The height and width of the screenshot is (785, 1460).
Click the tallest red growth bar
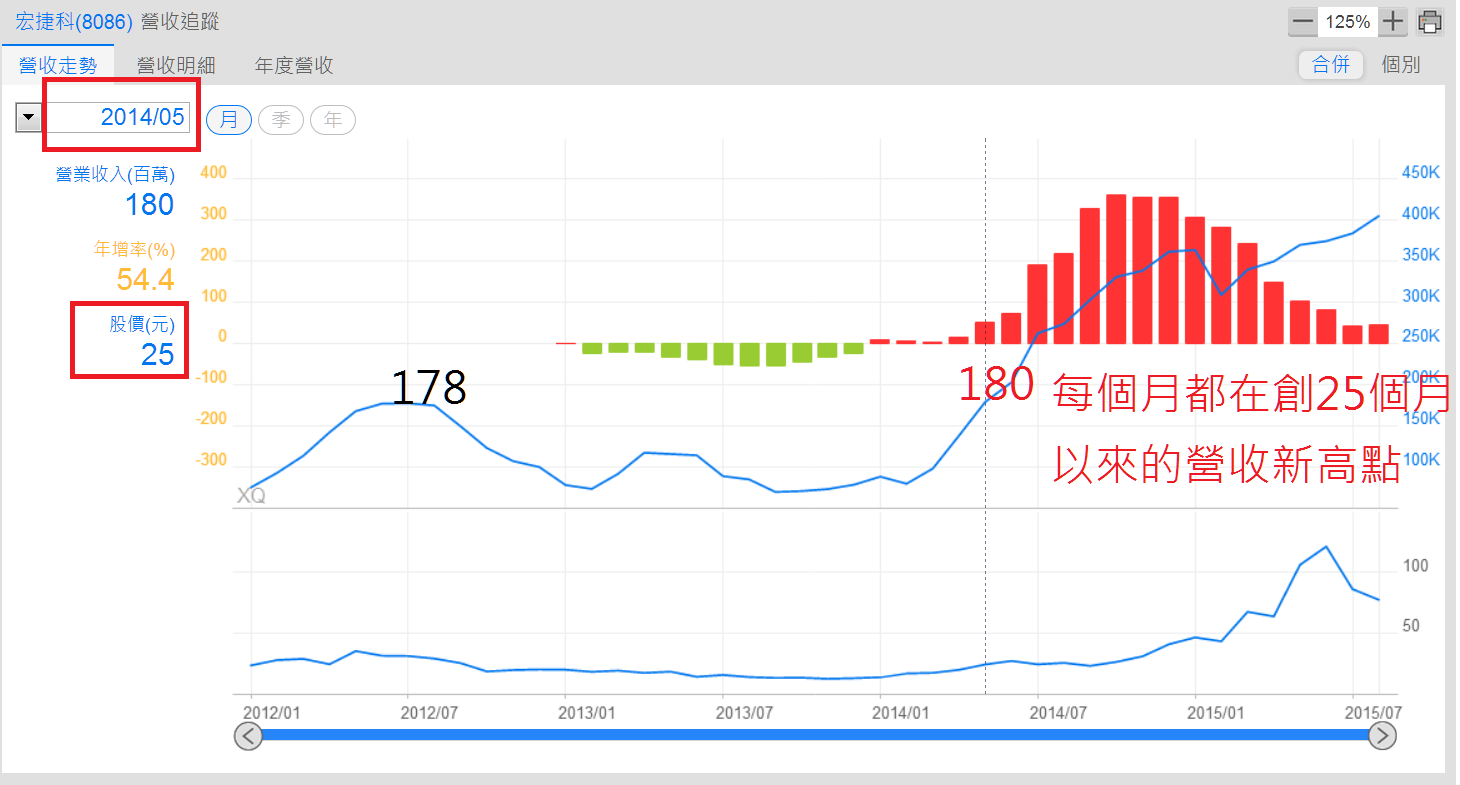click(1116, 268)
